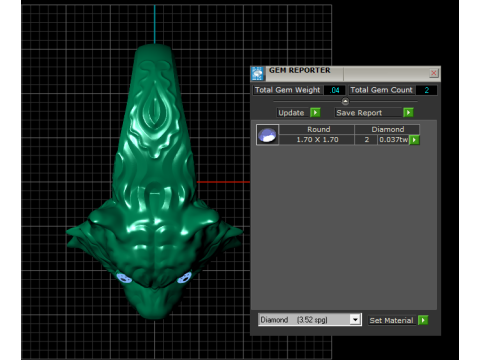Image resolution: width=480 pixels, height=360 pixels.
Task: Click the 0.037tw weight cell
Action: pos(393,140)
